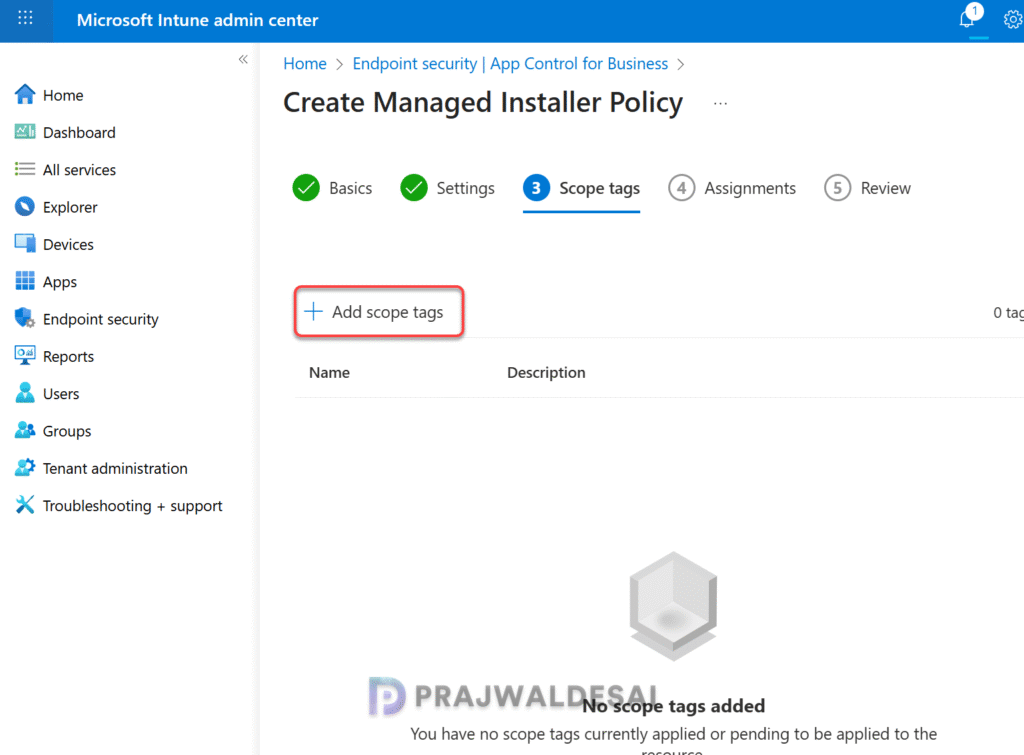Click the Troubleshooting tools icon
Image resolution: width=1024 pixels, height=755 pixels.
(x=25, y=505)
